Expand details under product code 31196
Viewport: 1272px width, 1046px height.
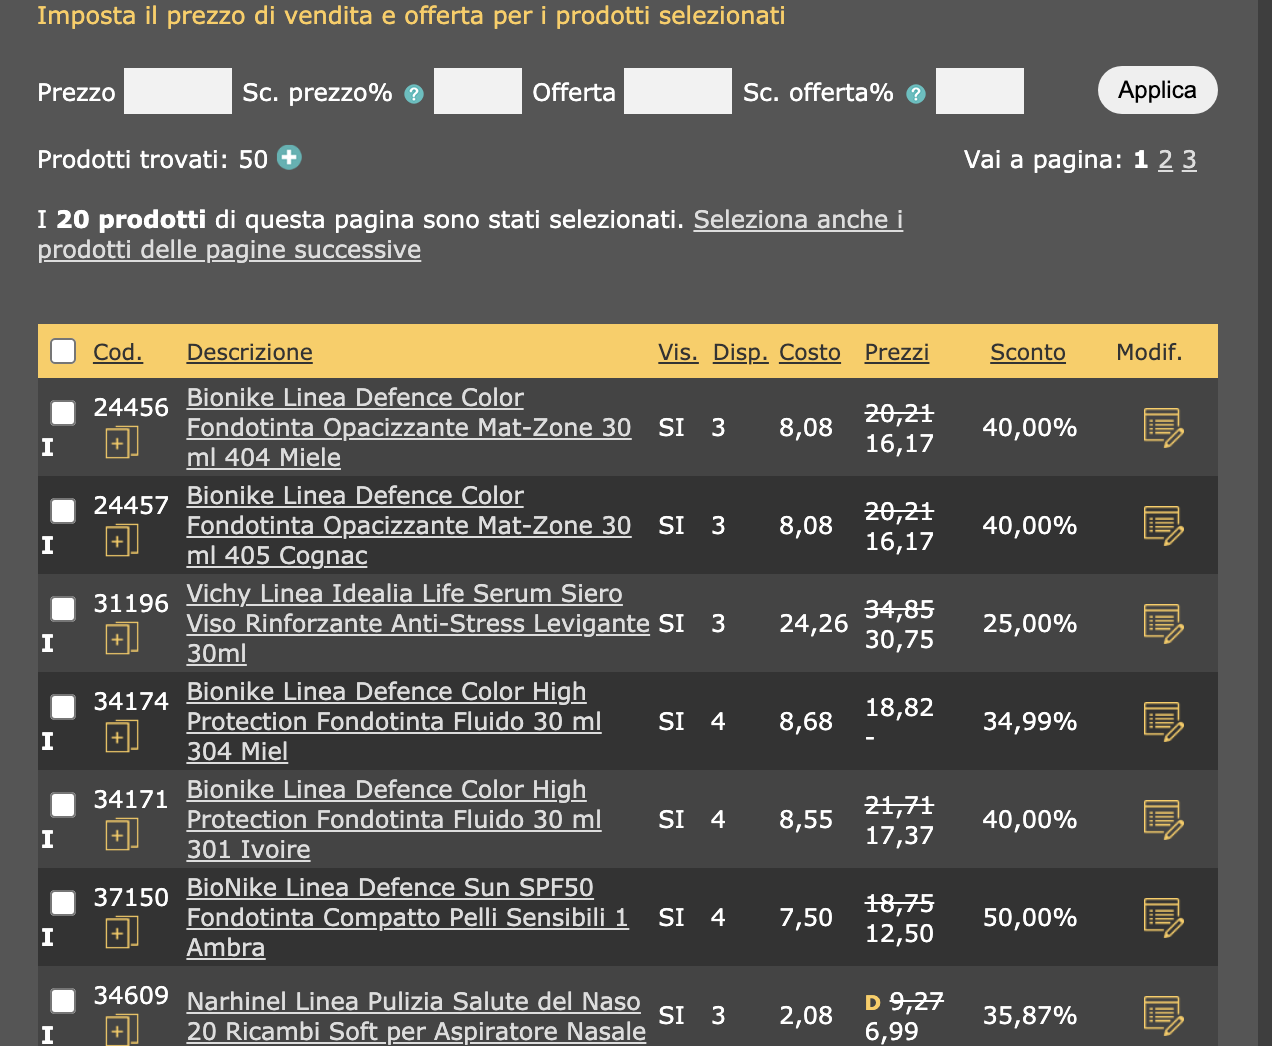click(120, 639)
